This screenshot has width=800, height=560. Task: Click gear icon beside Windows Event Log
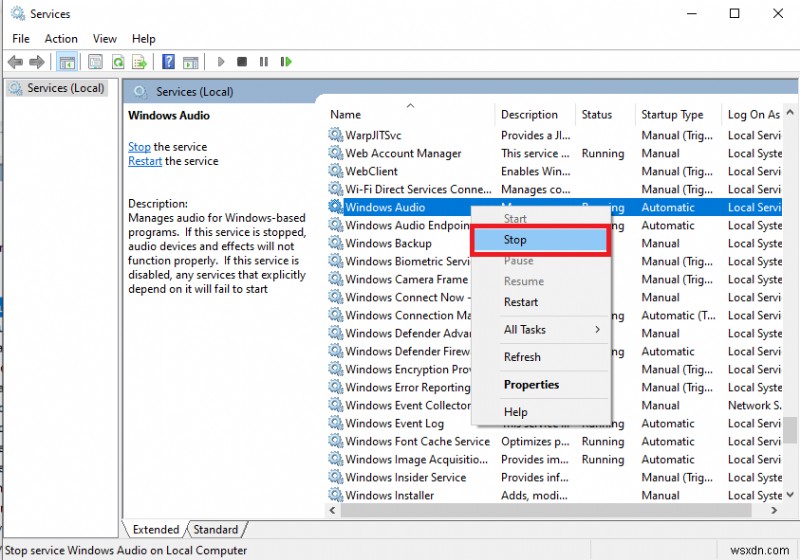[335, 422]
